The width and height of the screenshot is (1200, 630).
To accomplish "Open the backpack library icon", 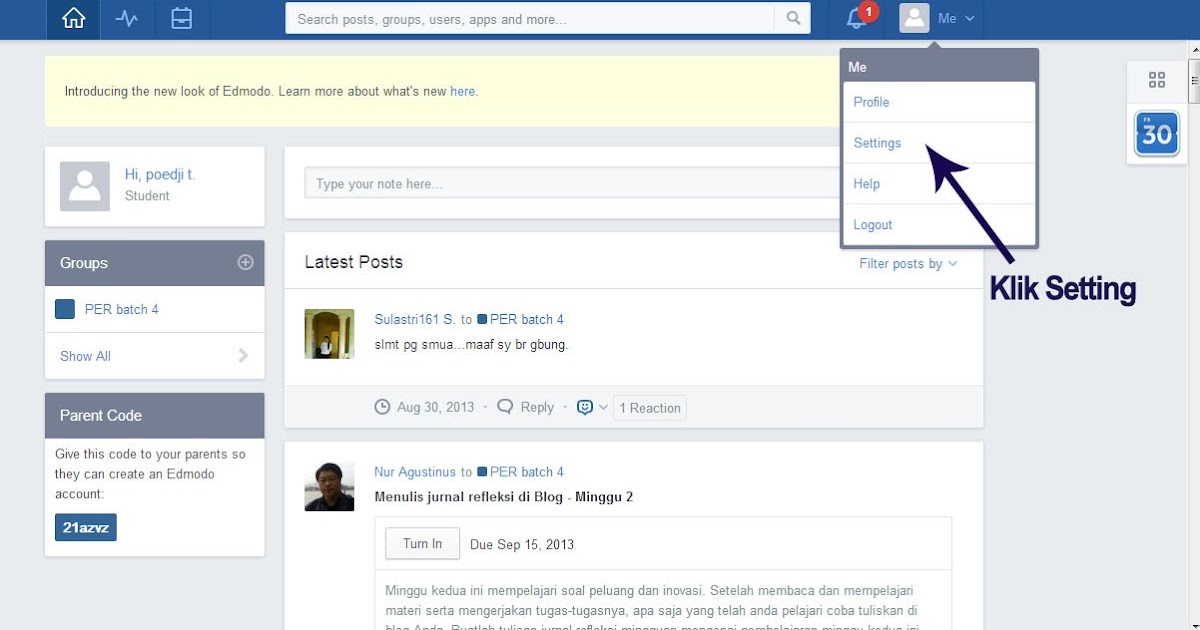I will [x=181, y=19].
